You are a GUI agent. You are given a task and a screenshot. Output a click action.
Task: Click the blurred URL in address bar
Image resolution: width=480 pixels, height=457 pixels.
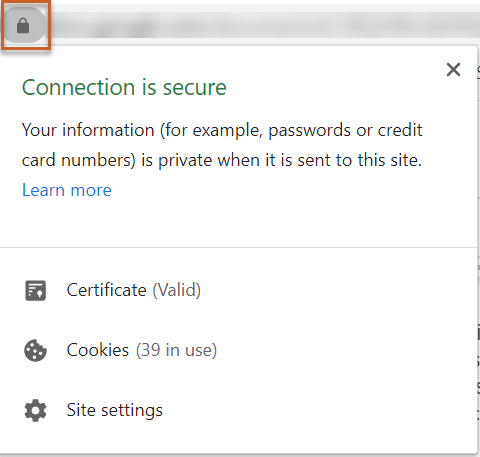(x=263, y=26)
